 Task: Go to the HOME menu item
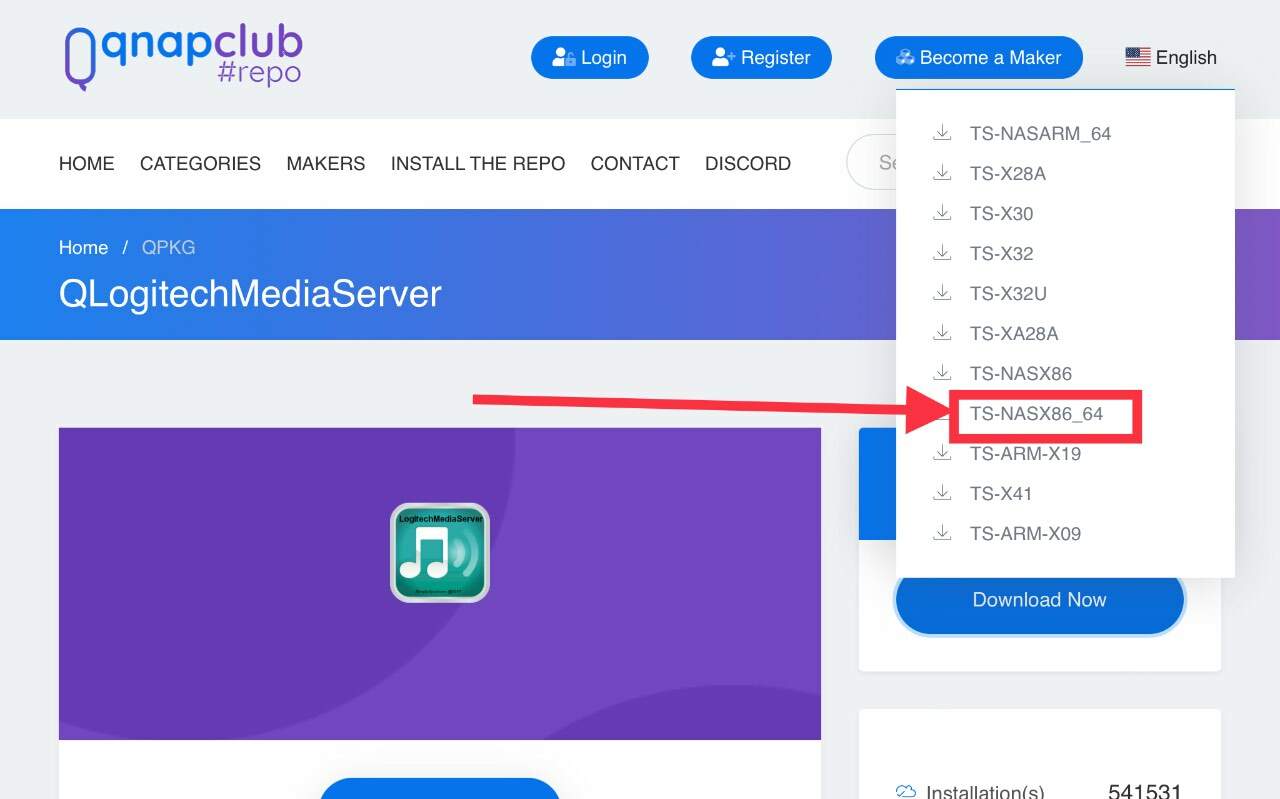coord(87,164)
